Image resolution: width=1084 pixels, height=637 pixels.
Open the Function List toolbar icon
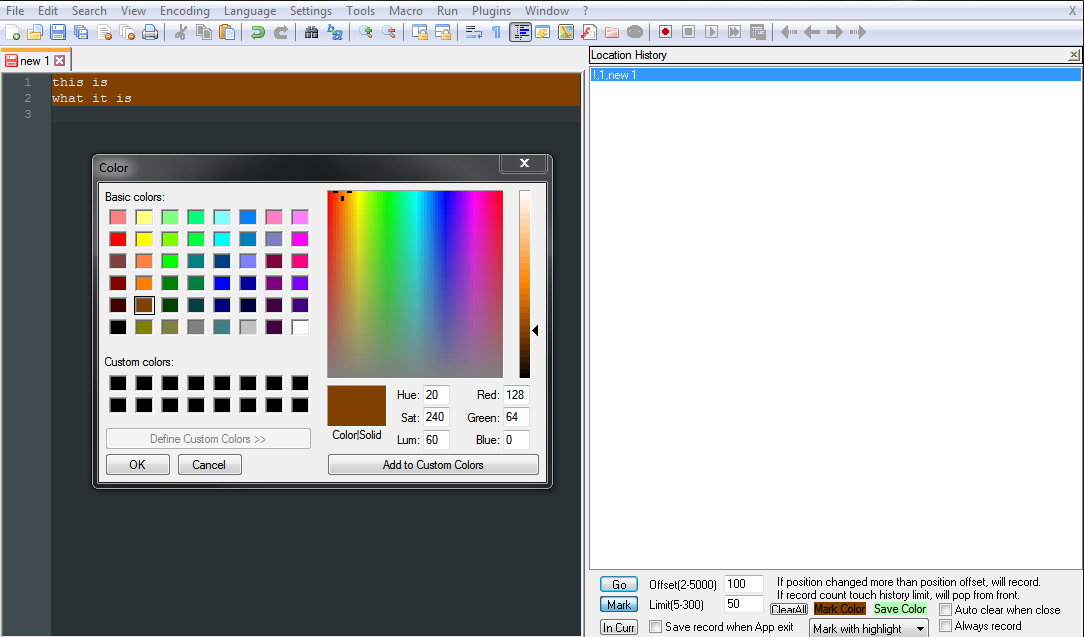[589, 32]
